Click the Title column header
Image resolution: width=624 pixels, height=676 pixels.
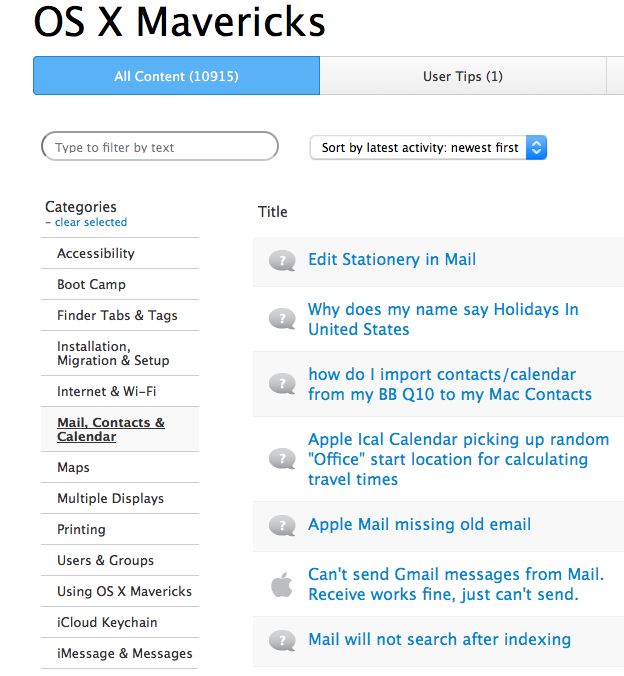pos(273,212)
